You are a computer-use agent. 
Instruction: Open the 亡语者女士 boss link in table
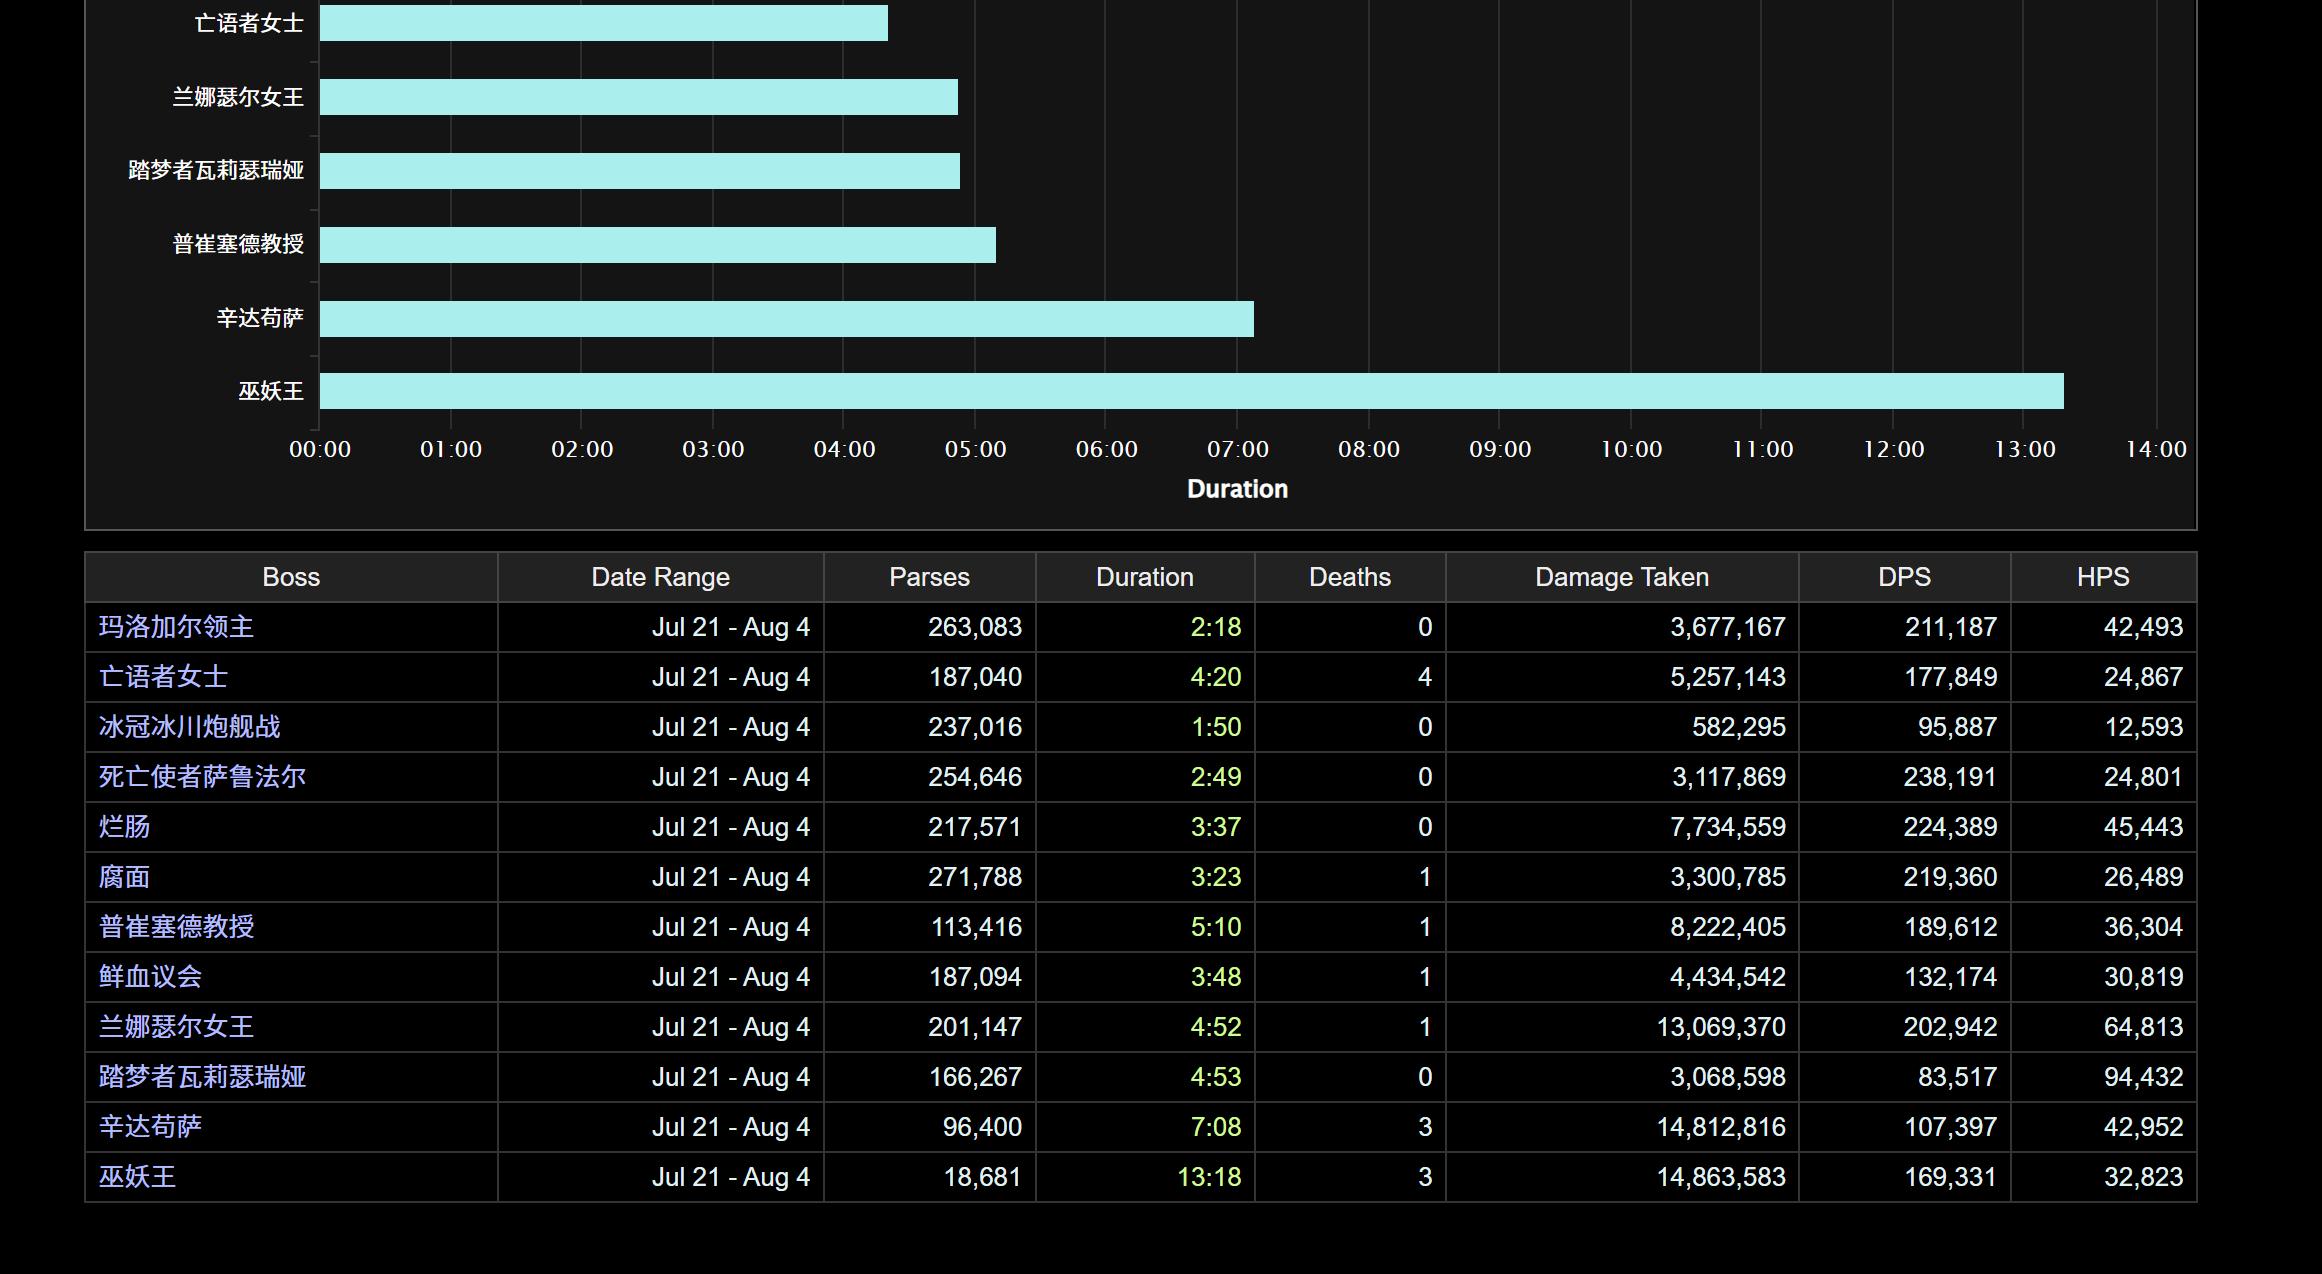coord(163,677)
